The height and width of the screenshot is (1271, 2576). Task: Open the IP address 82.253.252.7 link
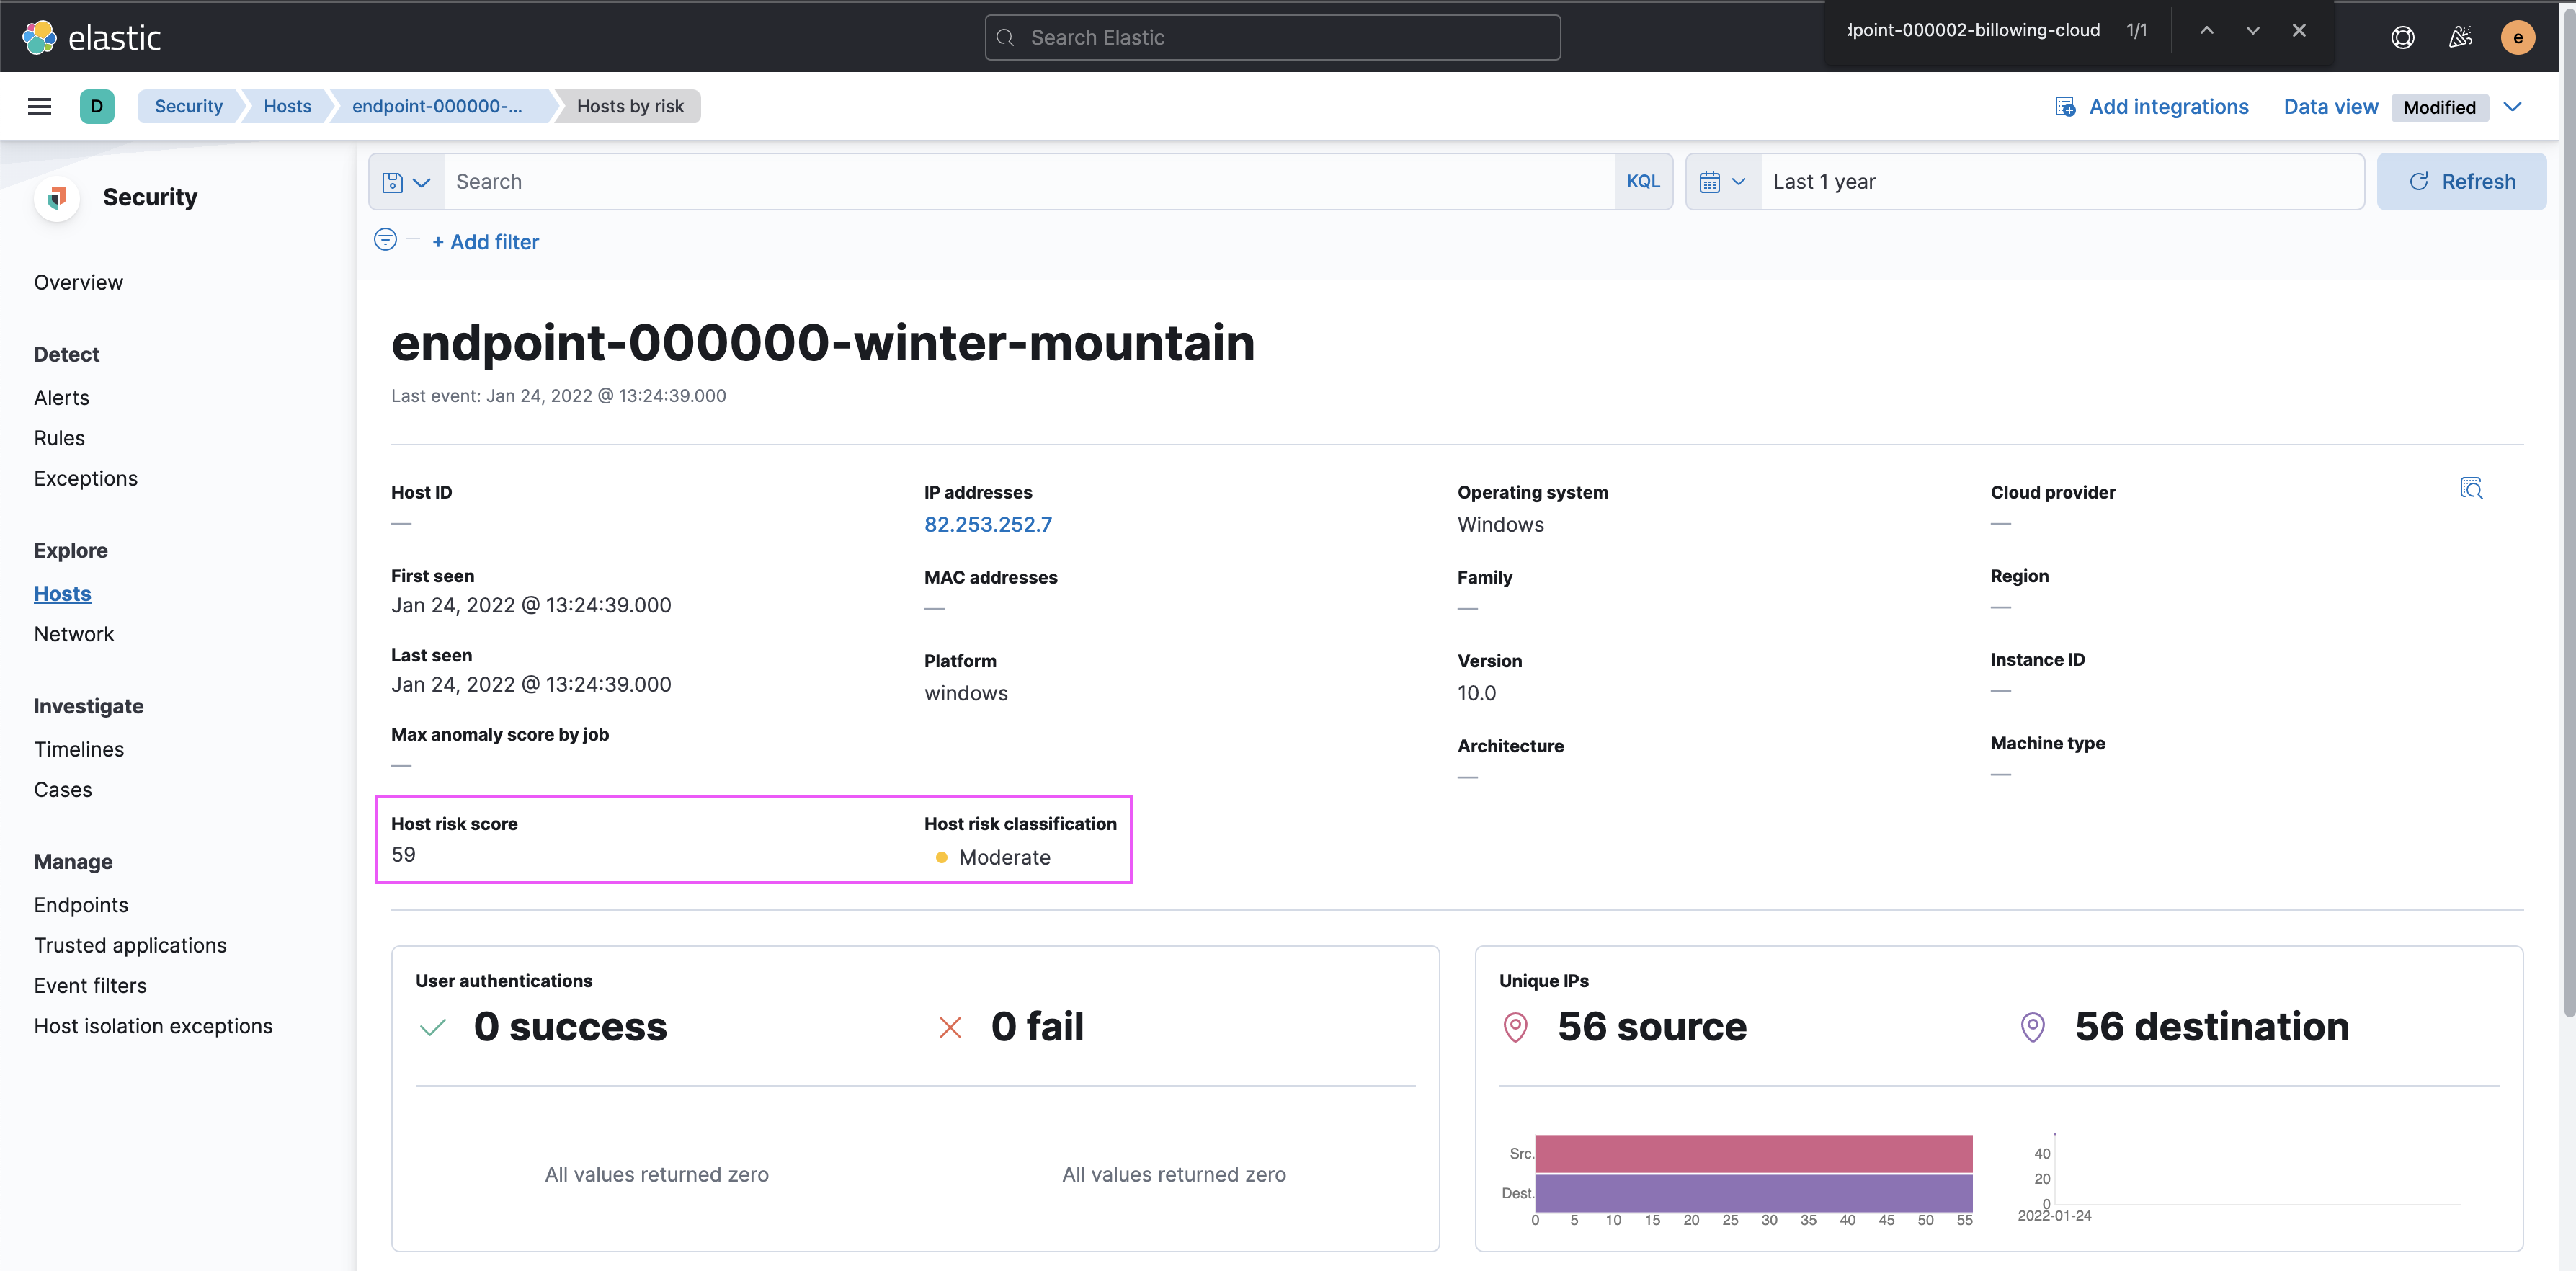pyautogui.click(x=988, y=524)
